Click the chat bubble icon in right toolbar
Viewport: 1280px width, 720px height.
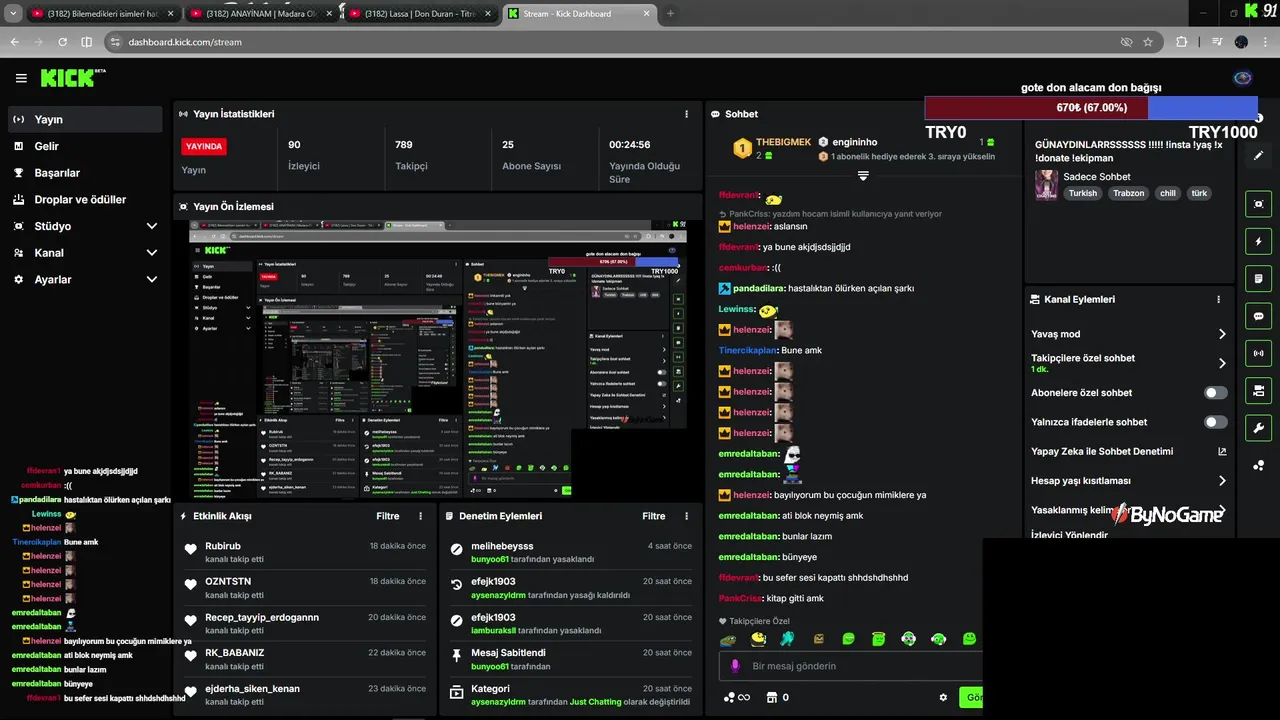pos(1258,316)
